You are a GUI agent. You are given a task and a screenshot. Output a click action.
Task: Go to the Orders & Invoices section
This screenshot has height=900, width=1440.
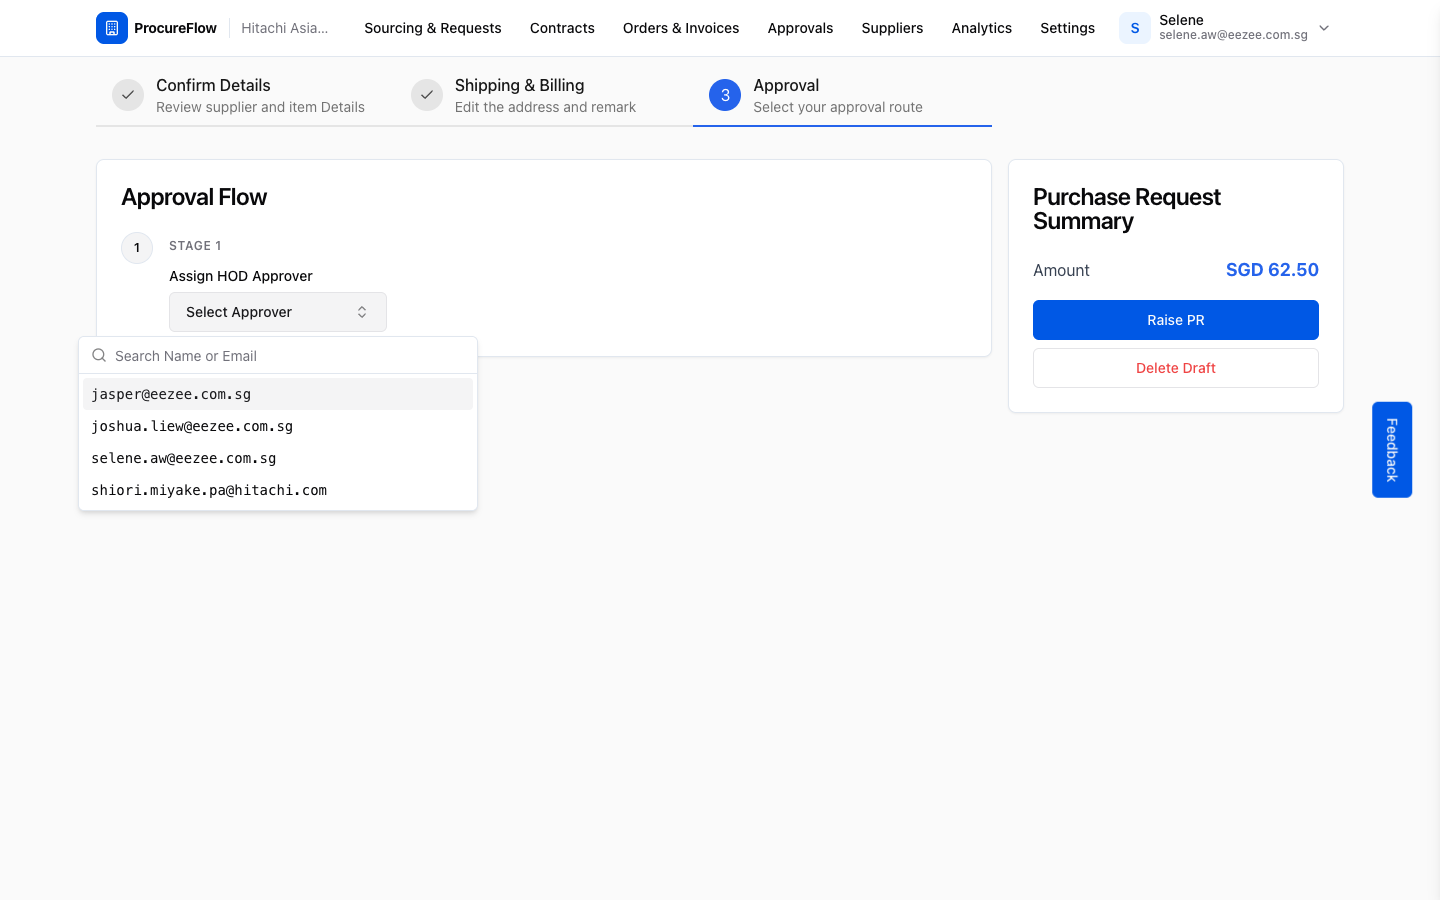tap(681, 28)
